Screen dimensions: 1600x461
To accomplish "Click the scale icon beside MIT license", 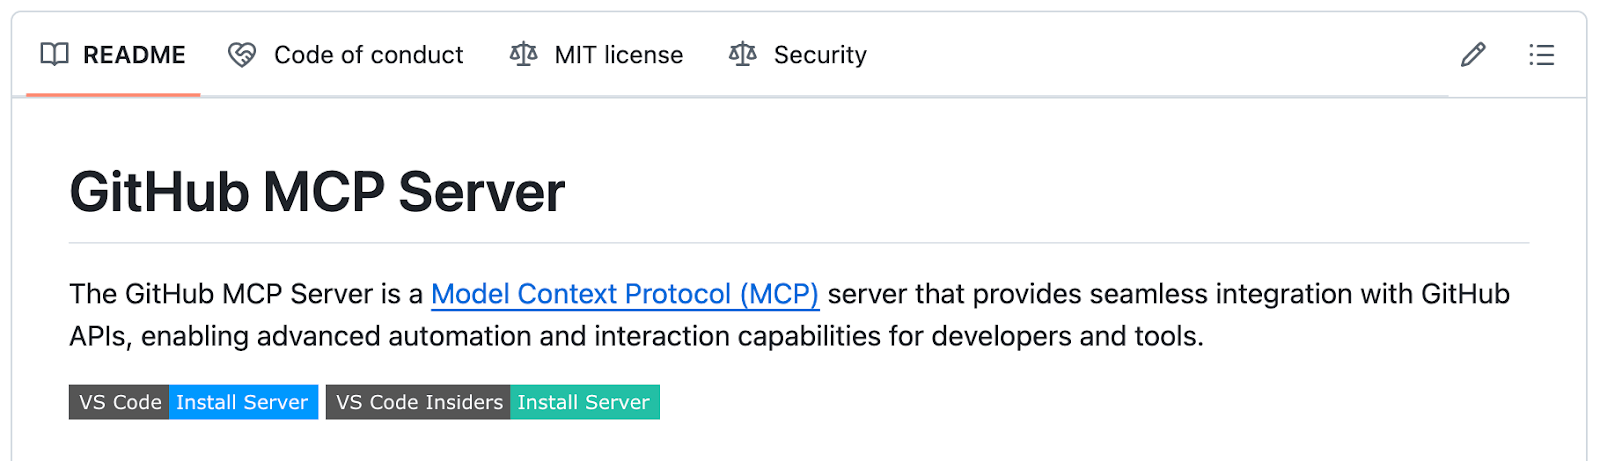I will coord(523,54).
